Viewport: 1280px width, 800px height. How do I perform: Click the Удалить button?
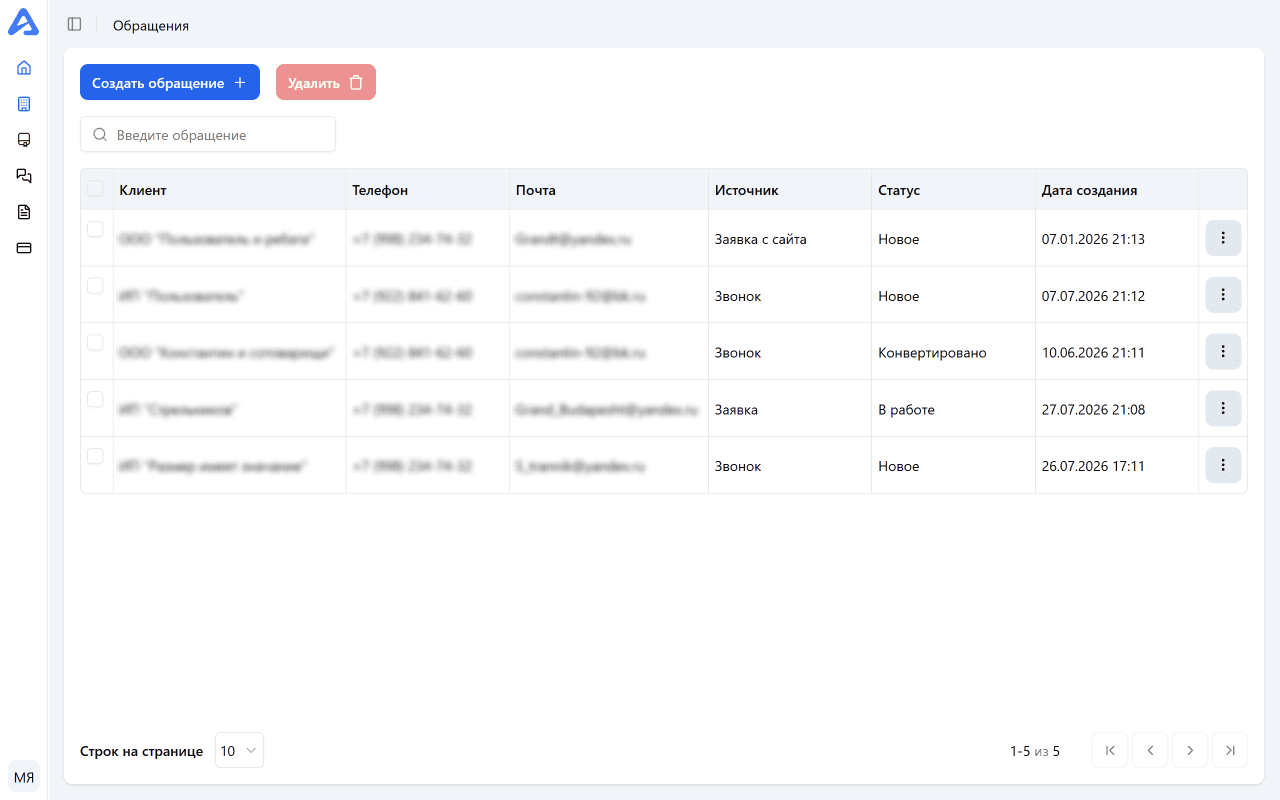tap(326, 82)
